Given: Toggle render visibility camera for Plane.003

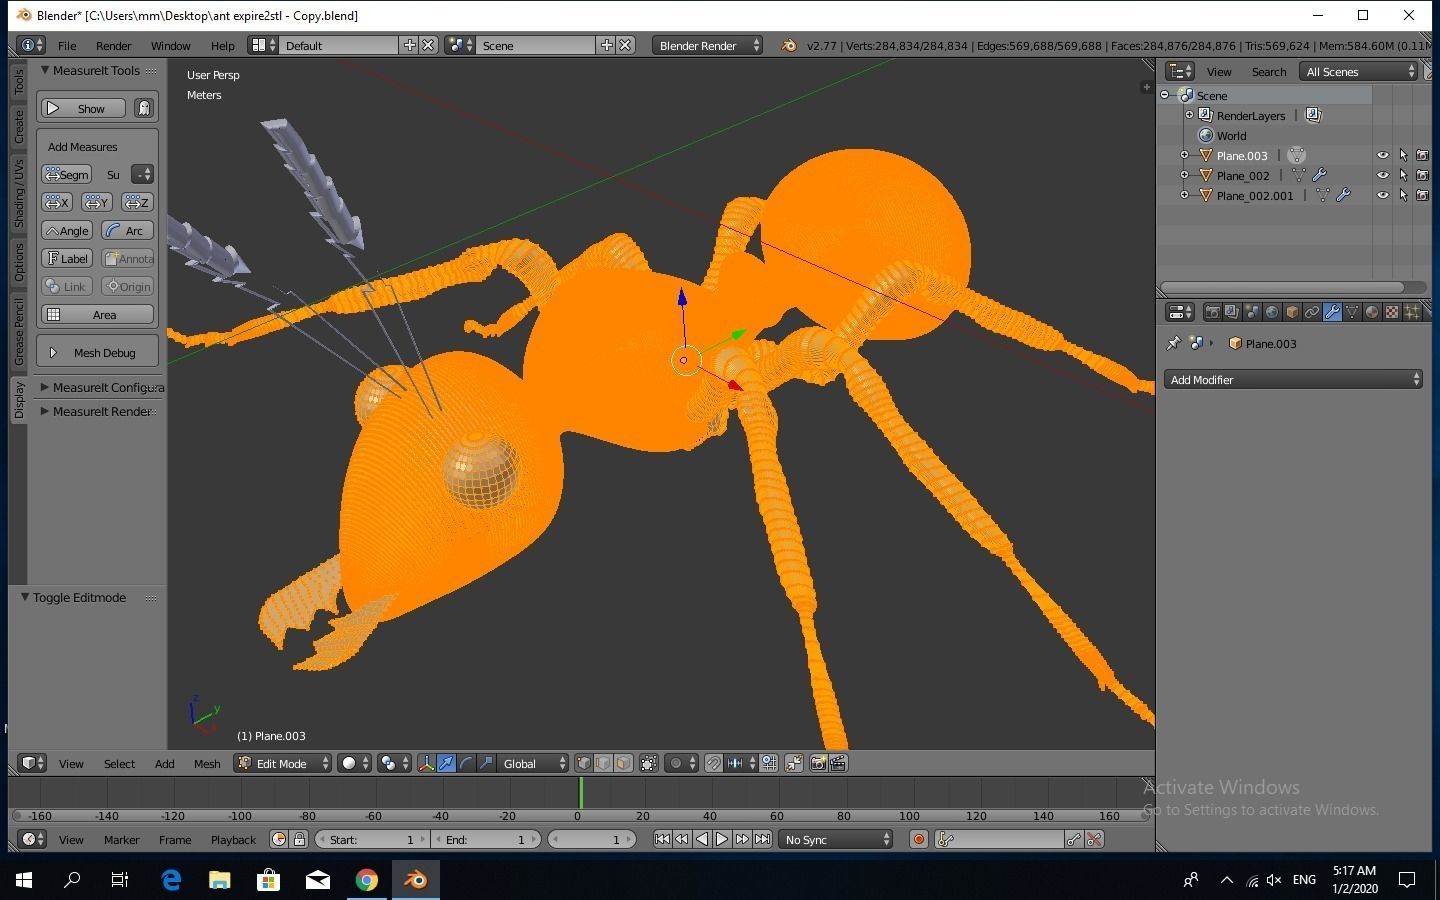Looking at the screenshot, I should tap(1424, 156).
